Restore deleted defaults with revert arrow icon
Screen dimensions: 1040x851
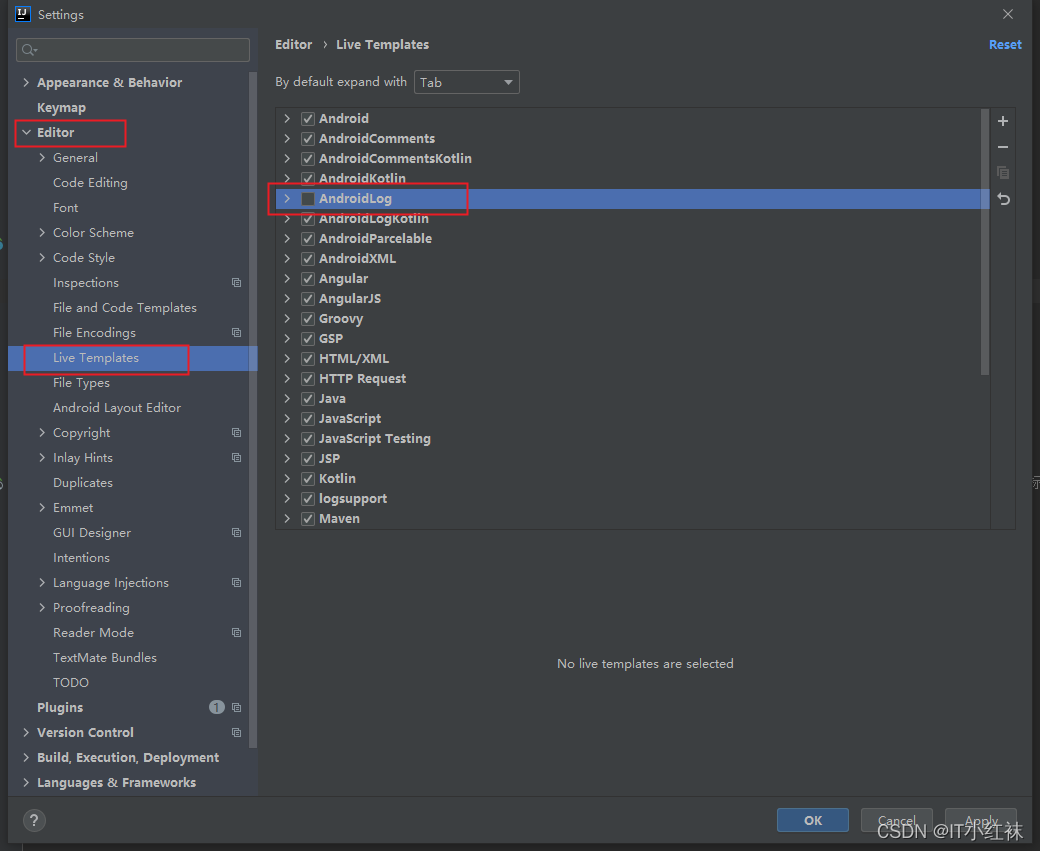point(1003,199)
